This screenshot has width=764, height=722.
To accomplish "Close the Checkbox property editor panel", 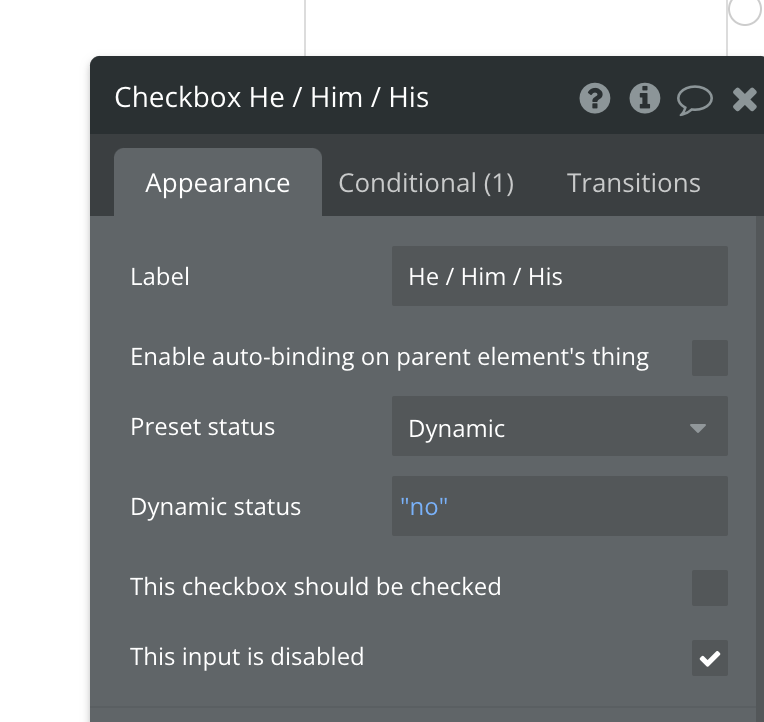I will tap(745, 98).
